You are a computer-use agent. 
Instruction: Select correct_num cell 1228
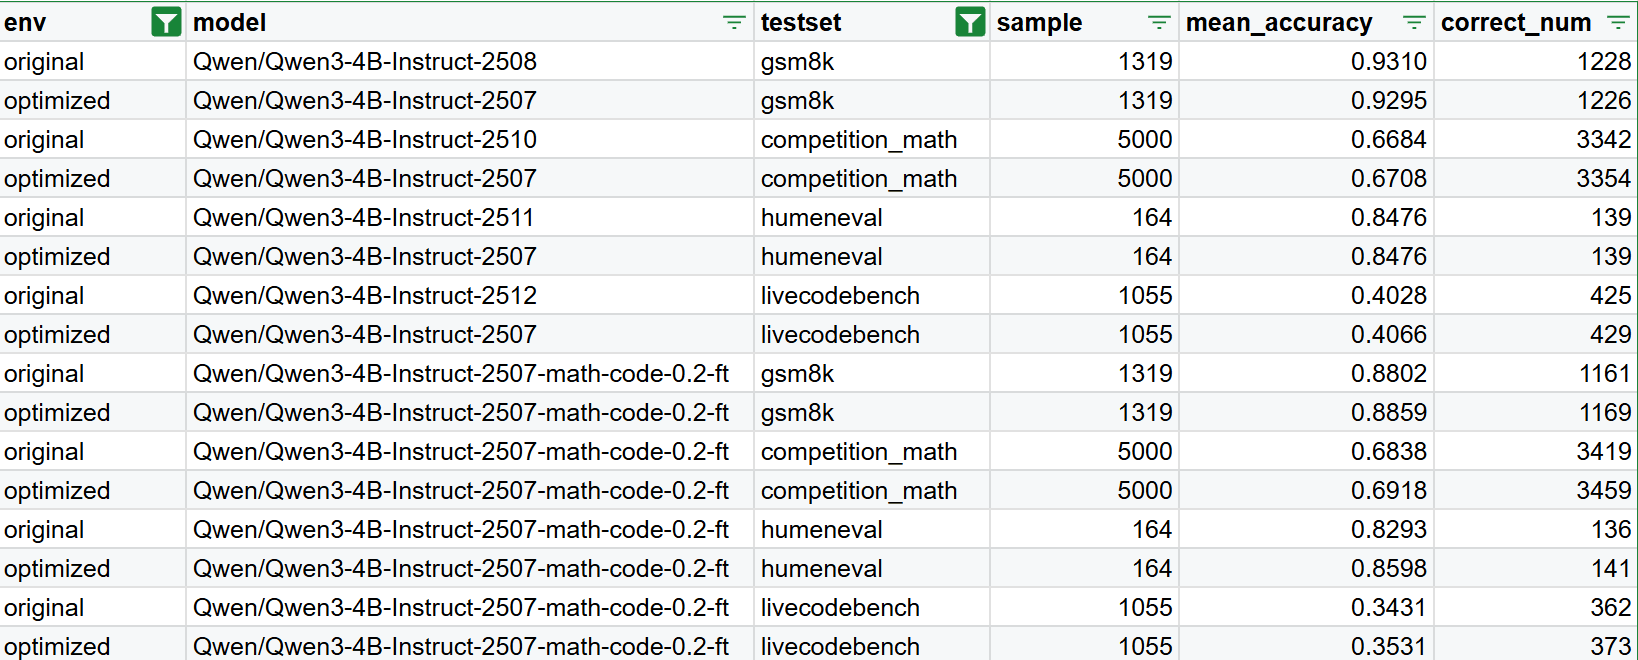1536,61
